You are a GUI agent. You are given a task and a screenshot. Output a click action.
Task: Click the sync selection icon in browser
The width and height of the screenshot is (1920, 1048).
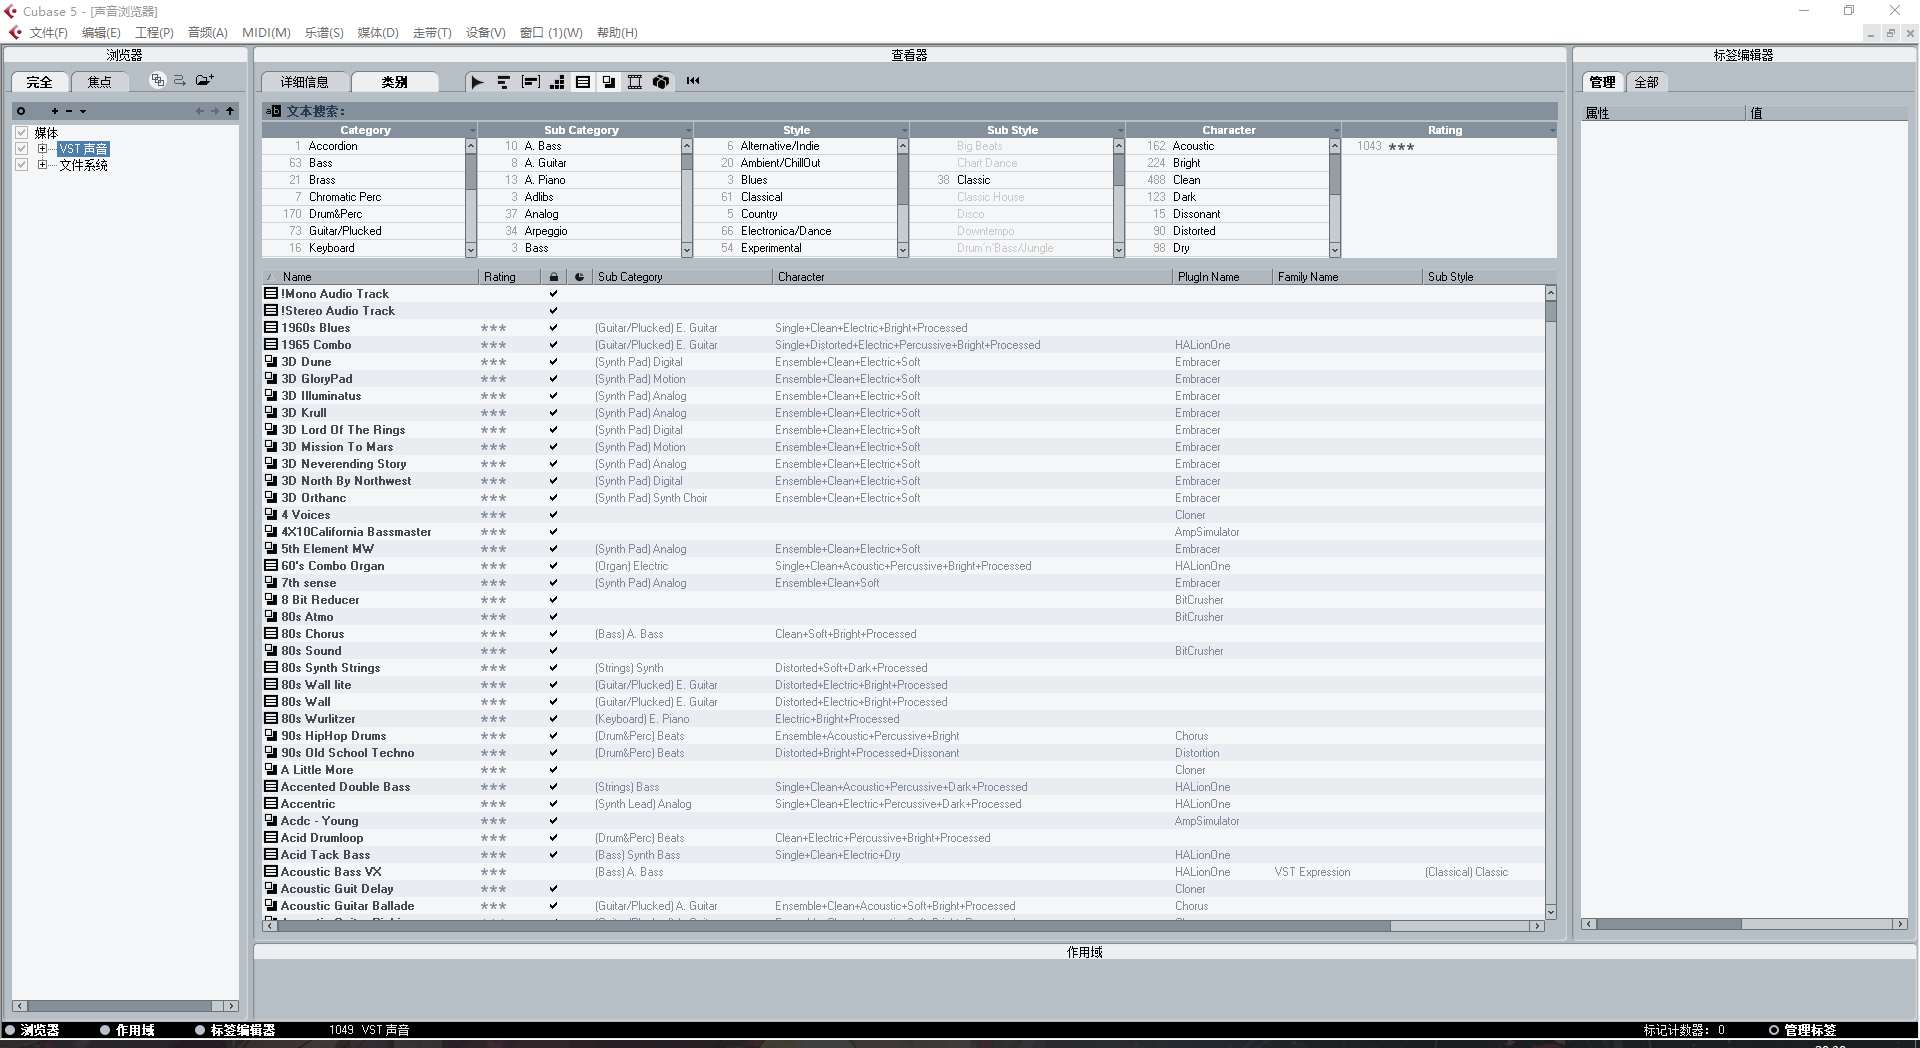click(180, 80)
